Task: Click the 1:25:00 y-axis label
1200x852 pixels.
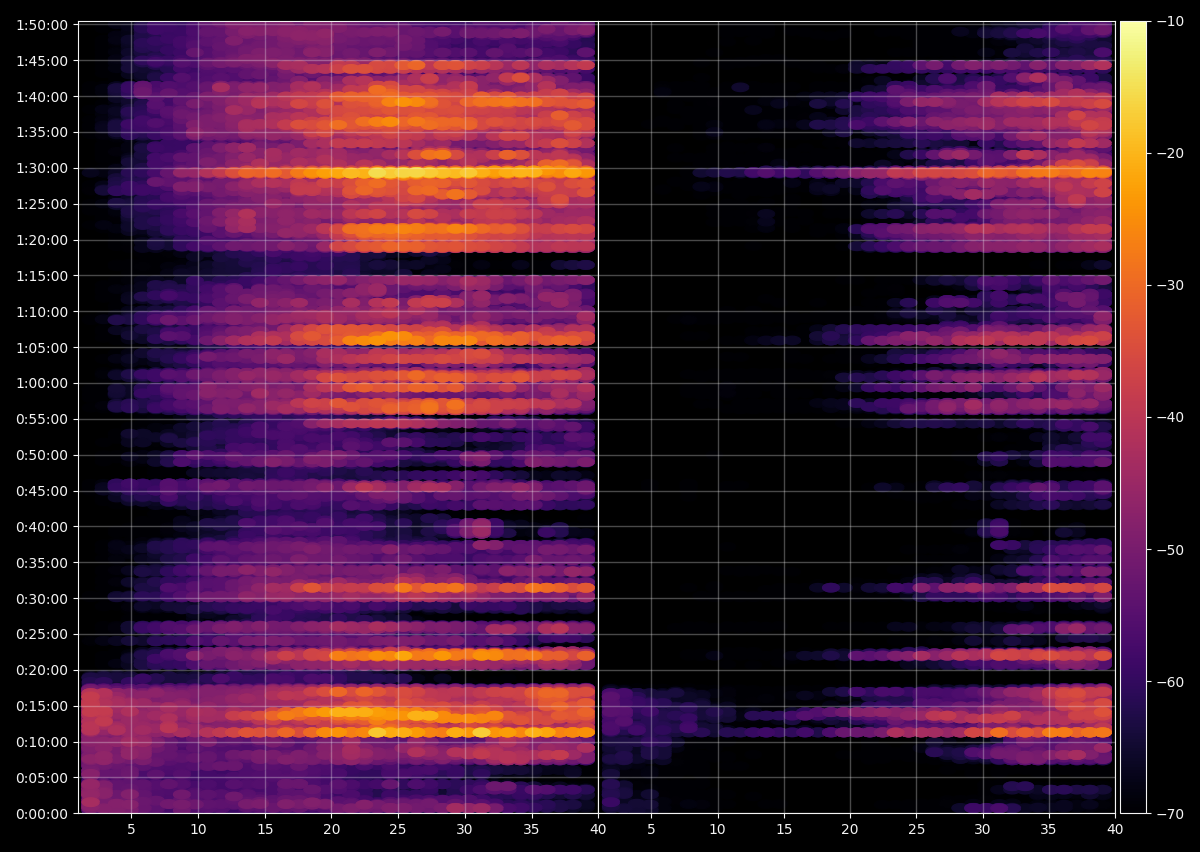Action: [x=43, y=203]
